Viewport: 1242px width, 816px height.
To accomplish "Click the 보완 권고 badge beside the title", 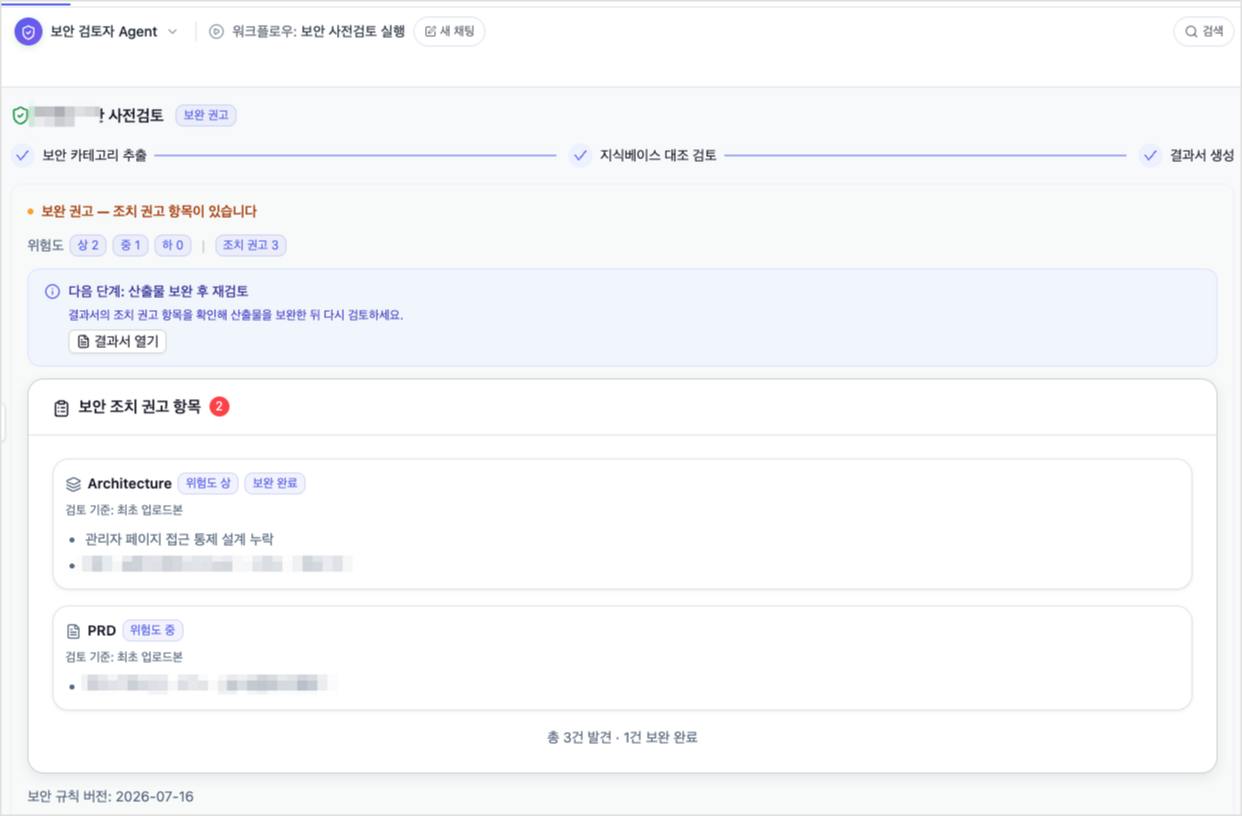I will tap(206, 115).
